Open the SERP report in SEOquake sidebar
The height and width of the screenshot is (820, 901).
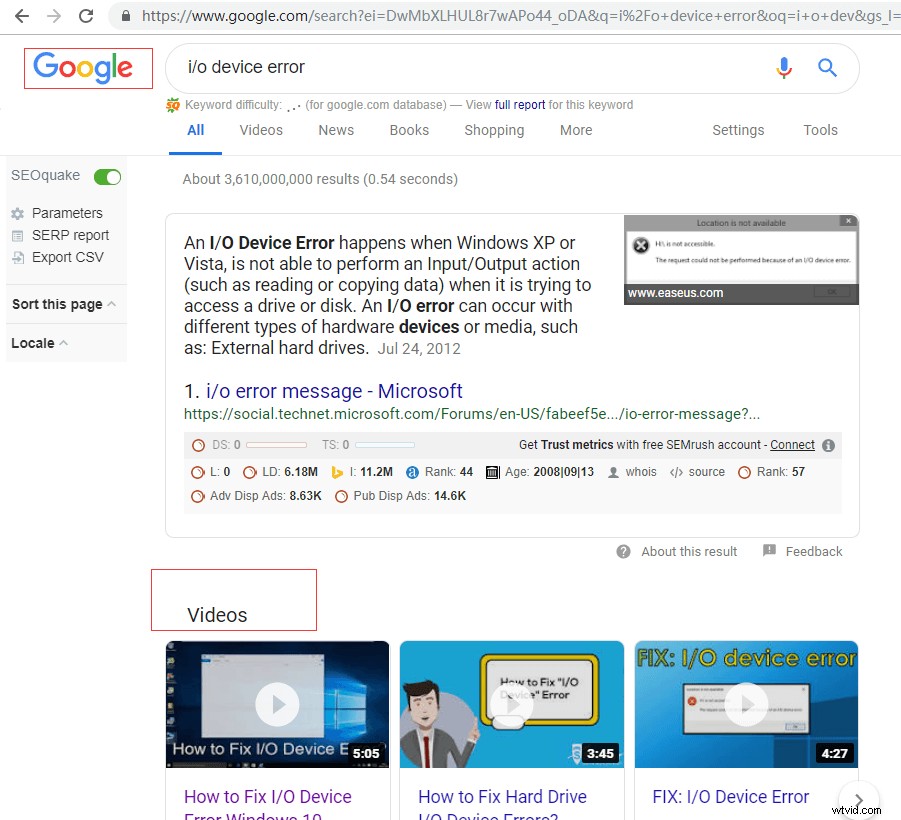point(20,235)
